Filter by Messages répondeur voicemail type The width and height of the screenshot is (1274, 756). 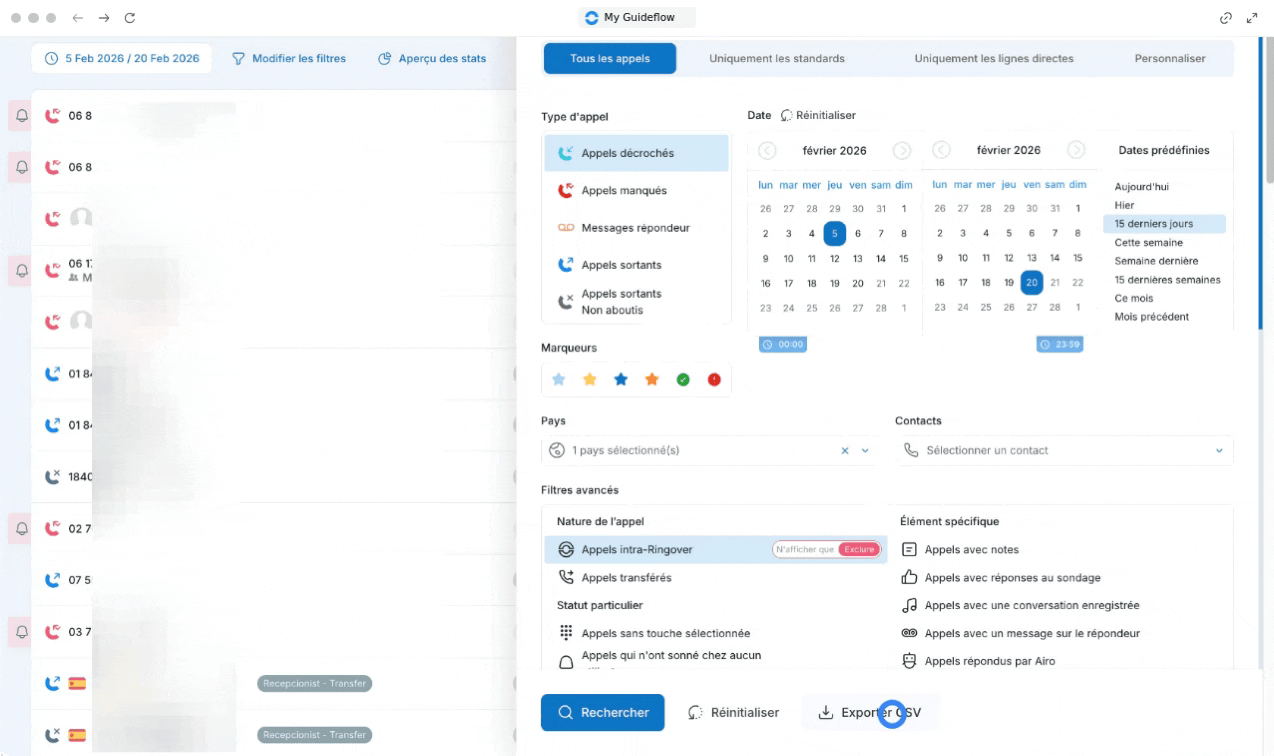click(635, 228)
